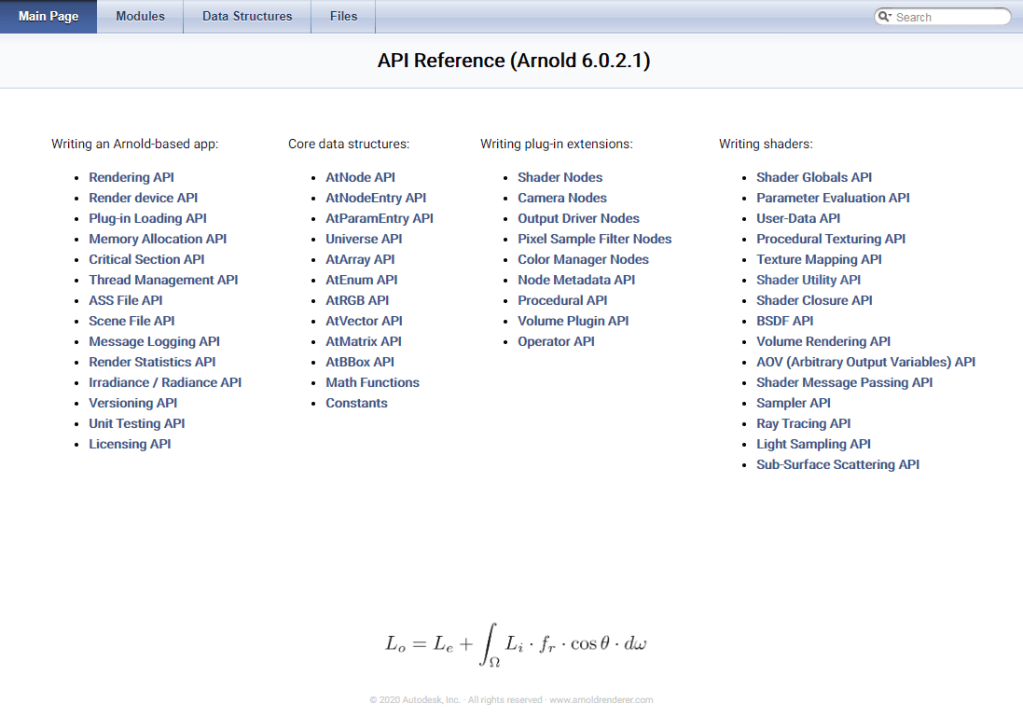Open the Shader Globals API page
Viewport: 1023px width, 717px height.
(813, 177)
